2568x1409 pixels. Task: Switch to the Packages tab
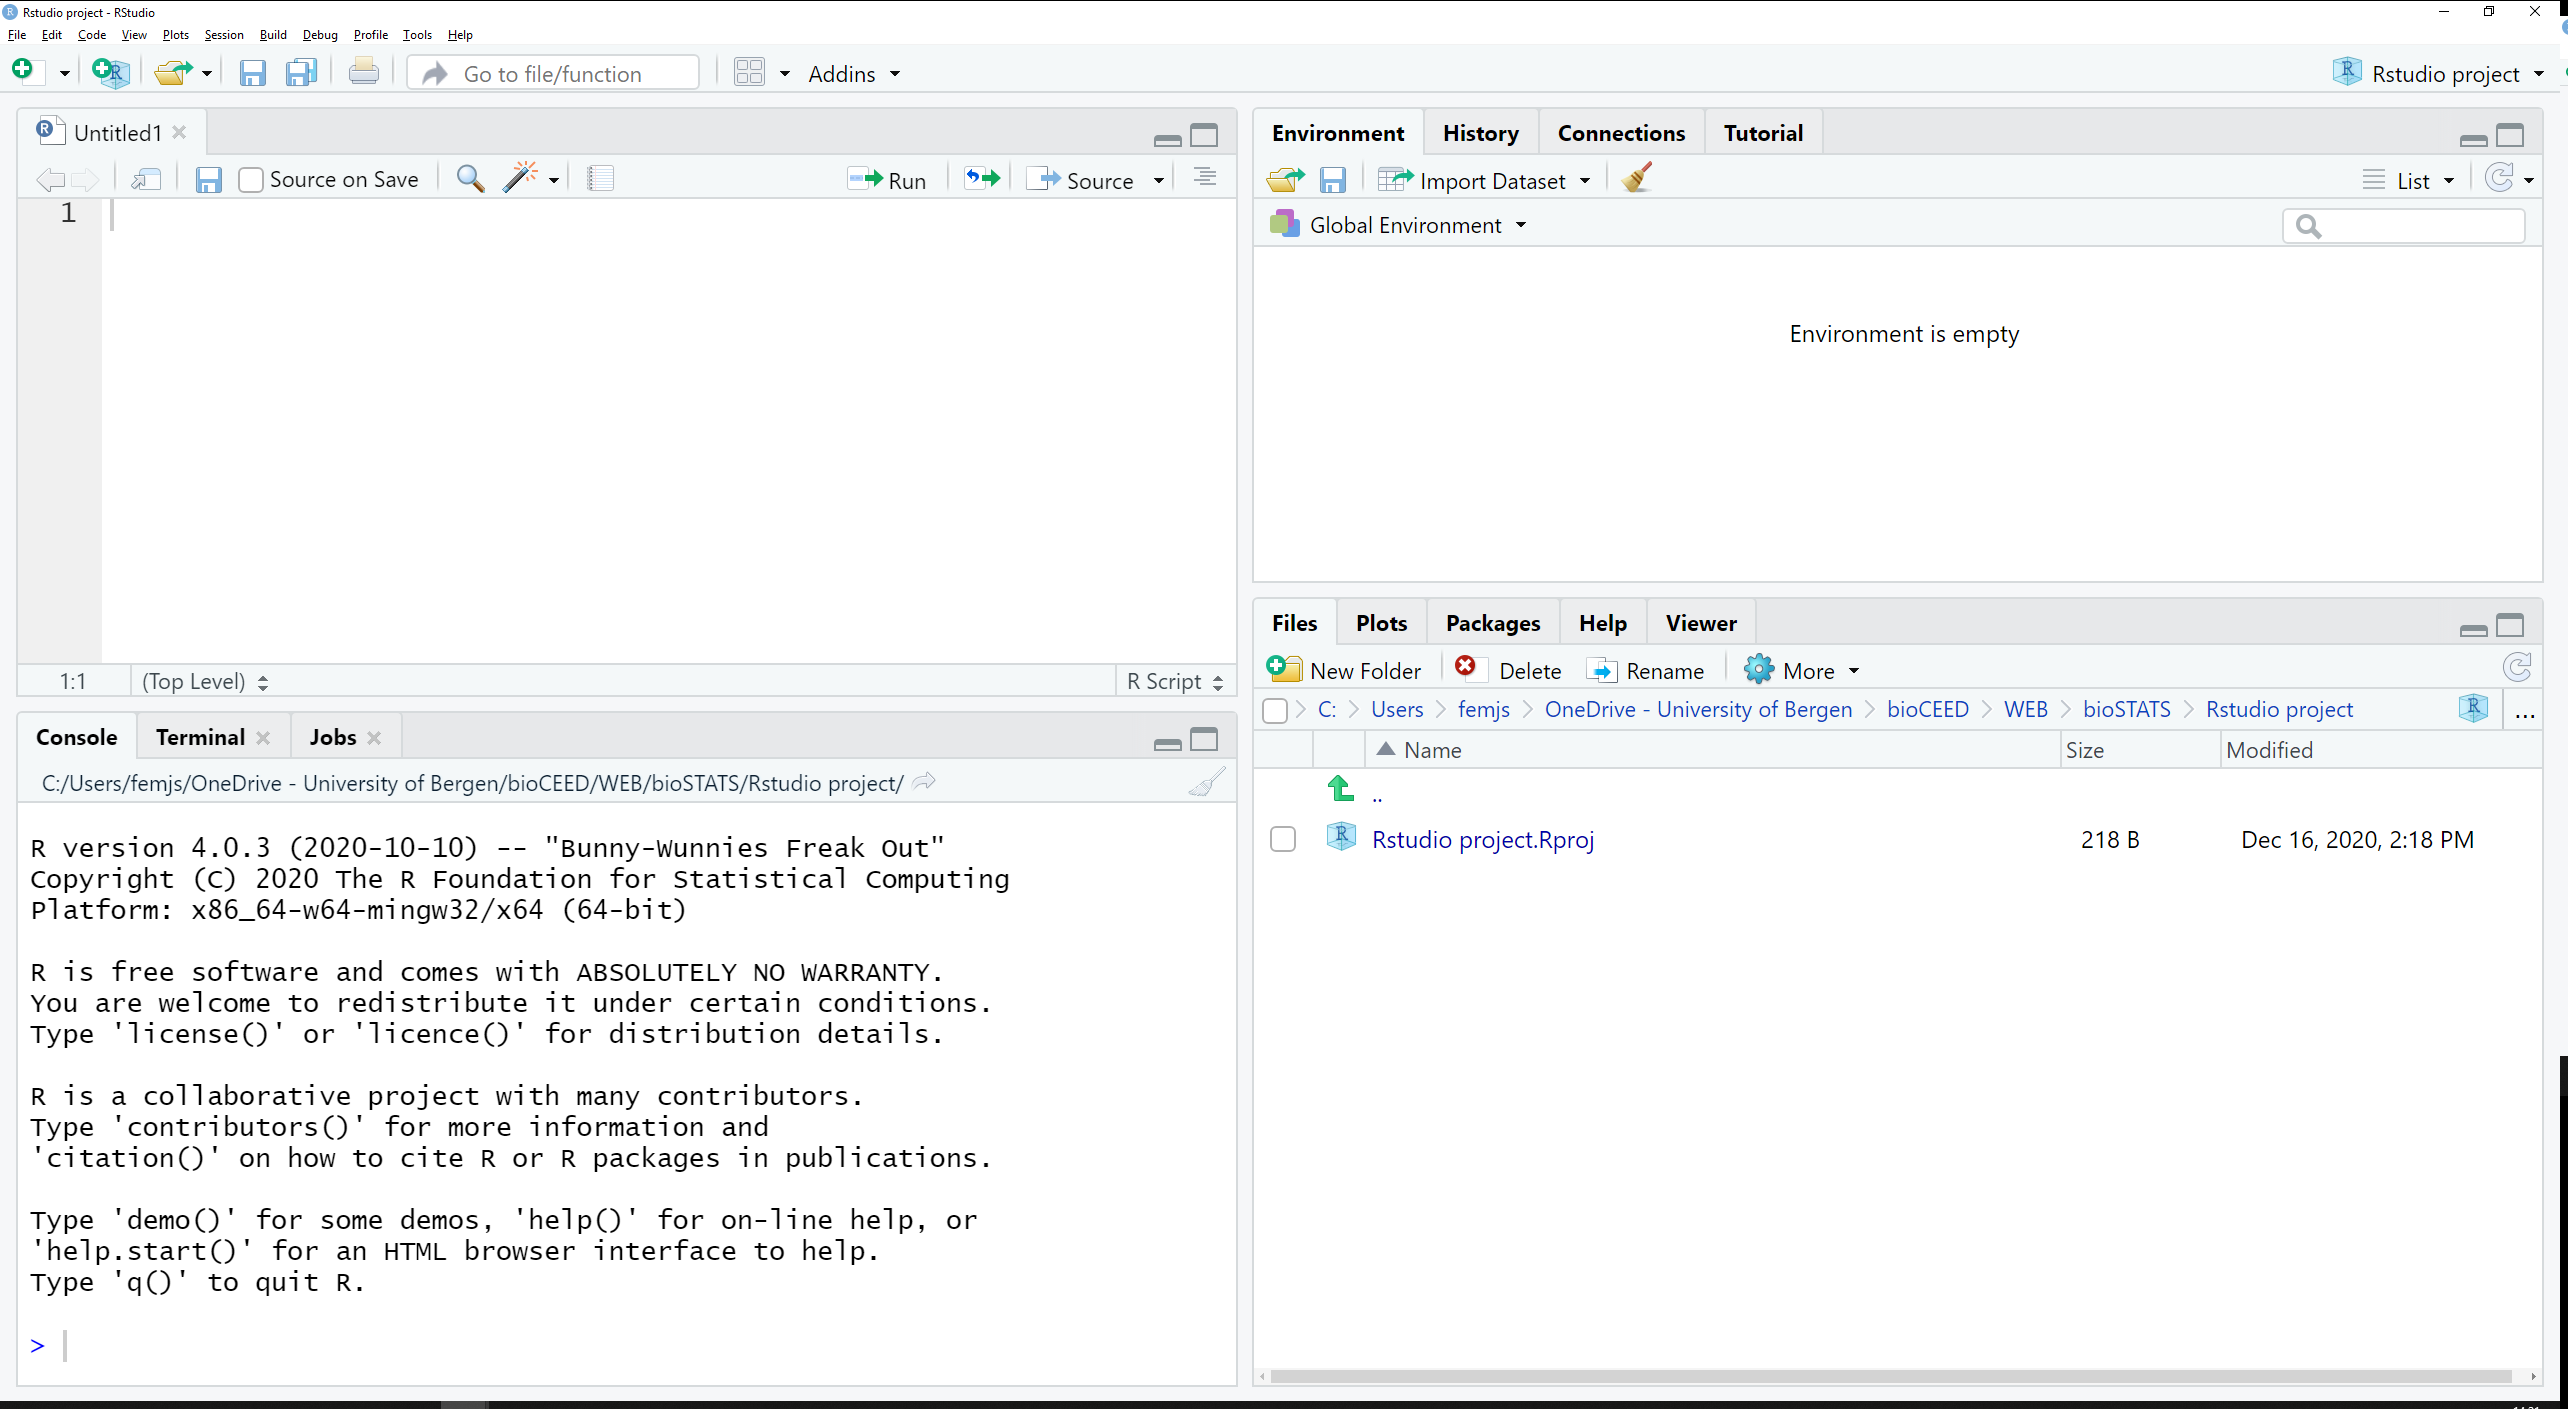tap(1490, 621)
